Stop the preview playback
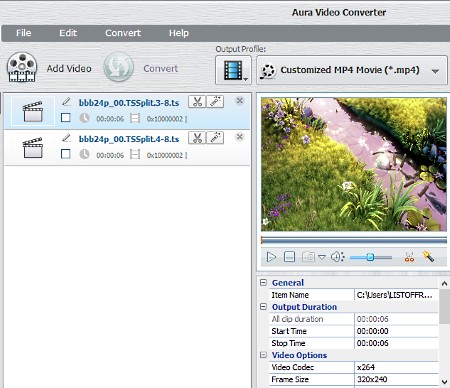Viewport: 450px width, 388px height. pos(289,257)
